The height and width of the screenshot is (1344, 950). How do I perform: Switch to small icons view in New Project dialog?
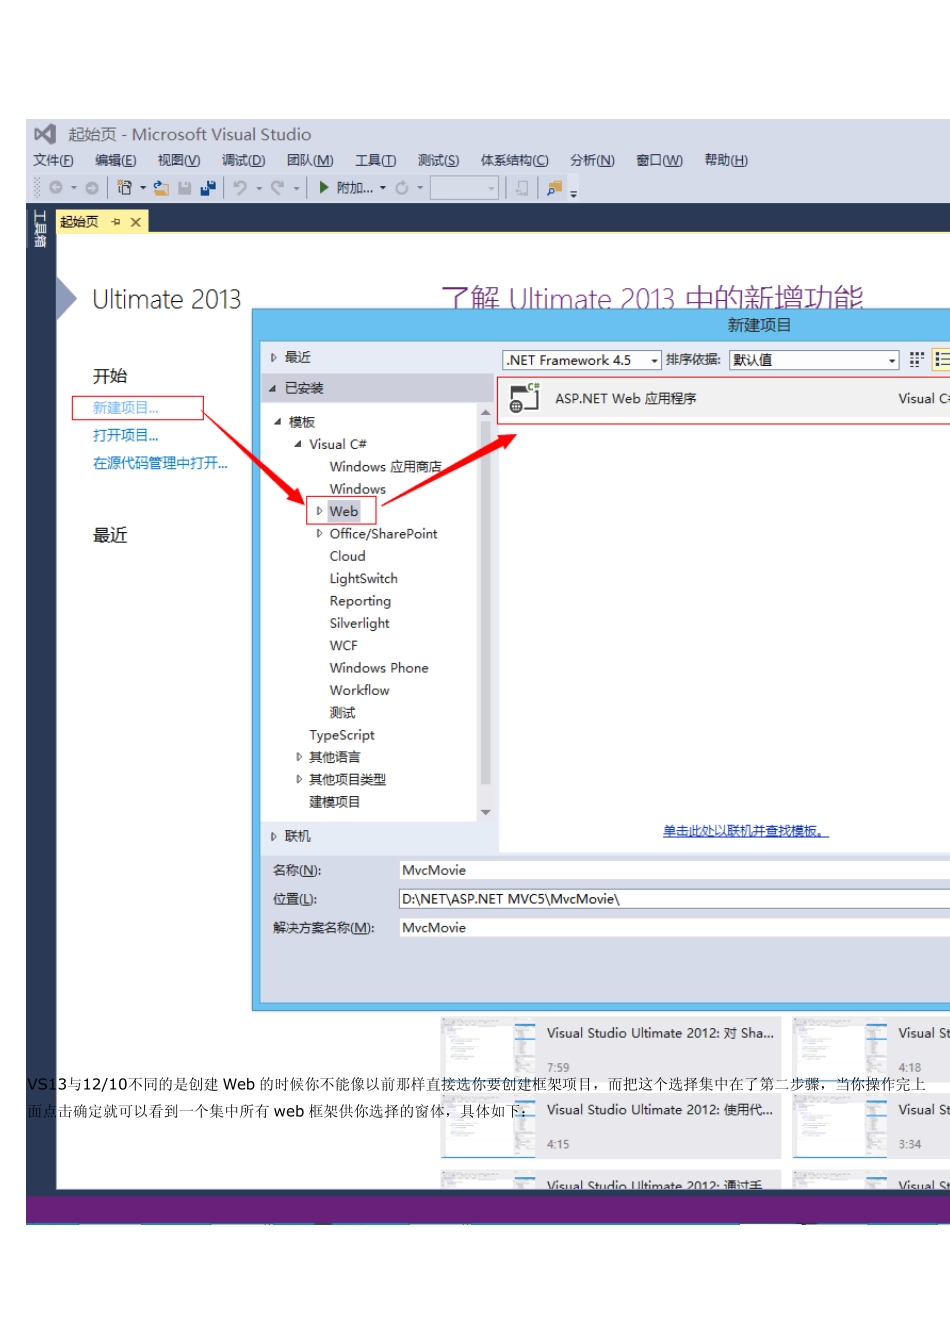point(916,360)
